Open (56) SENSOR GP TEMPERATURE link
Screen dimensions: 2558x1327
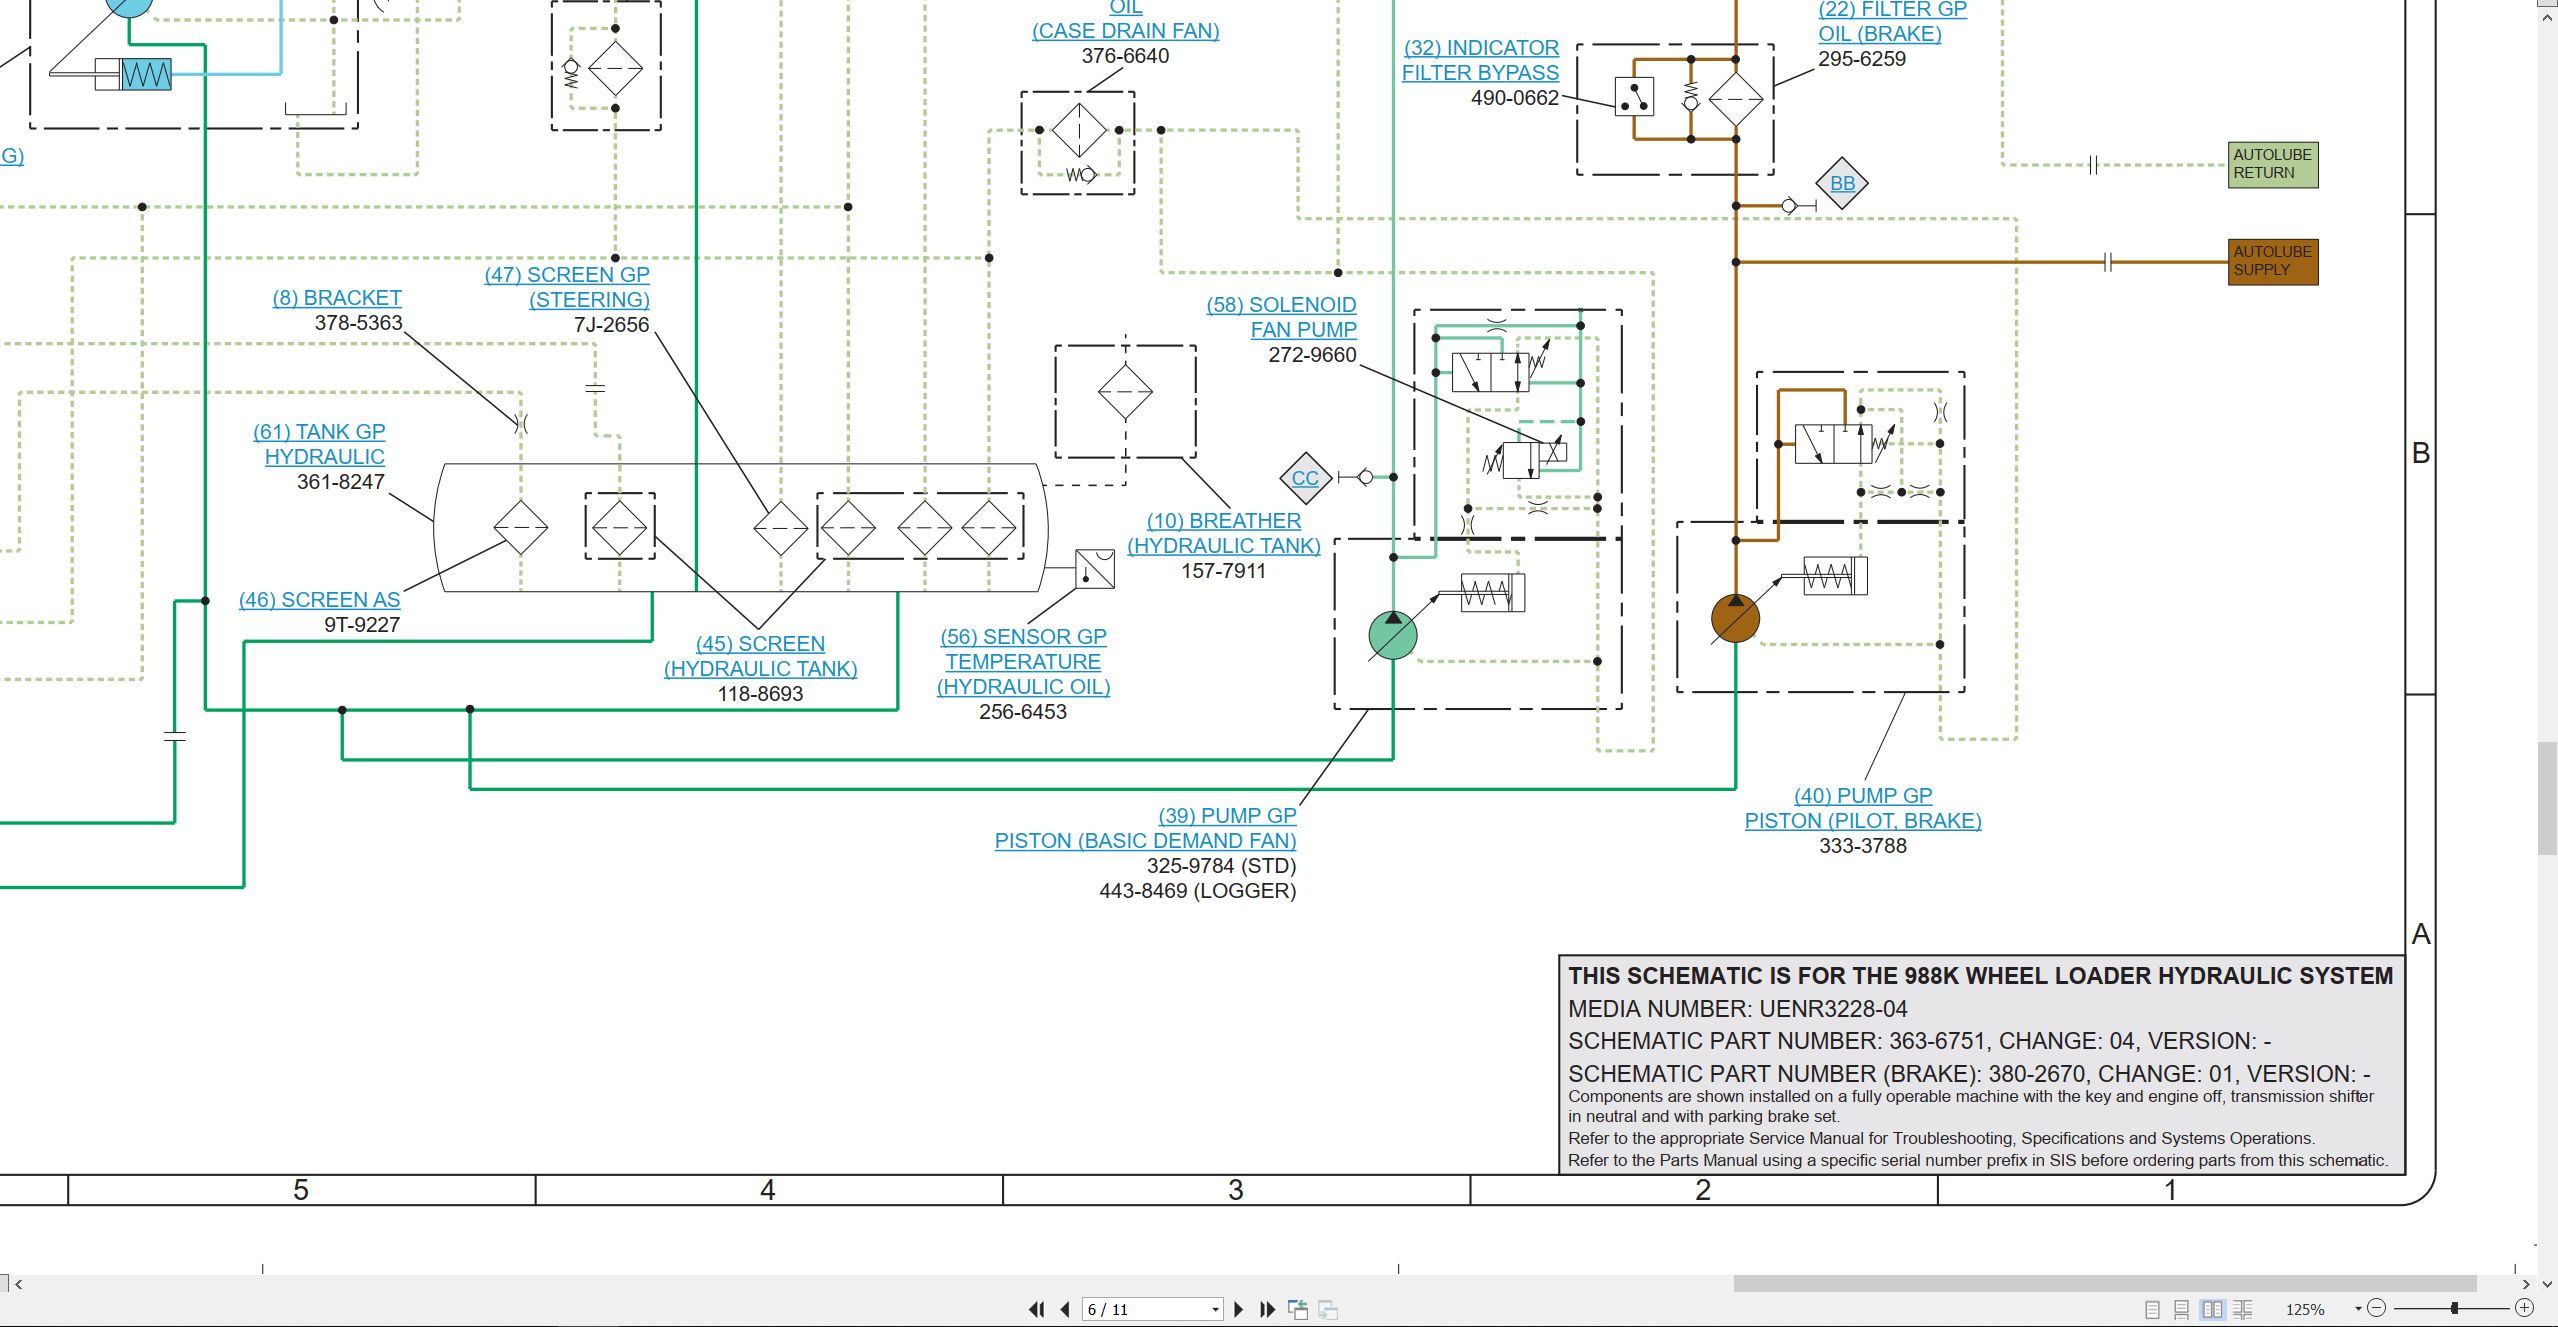tap(1023, 661)
